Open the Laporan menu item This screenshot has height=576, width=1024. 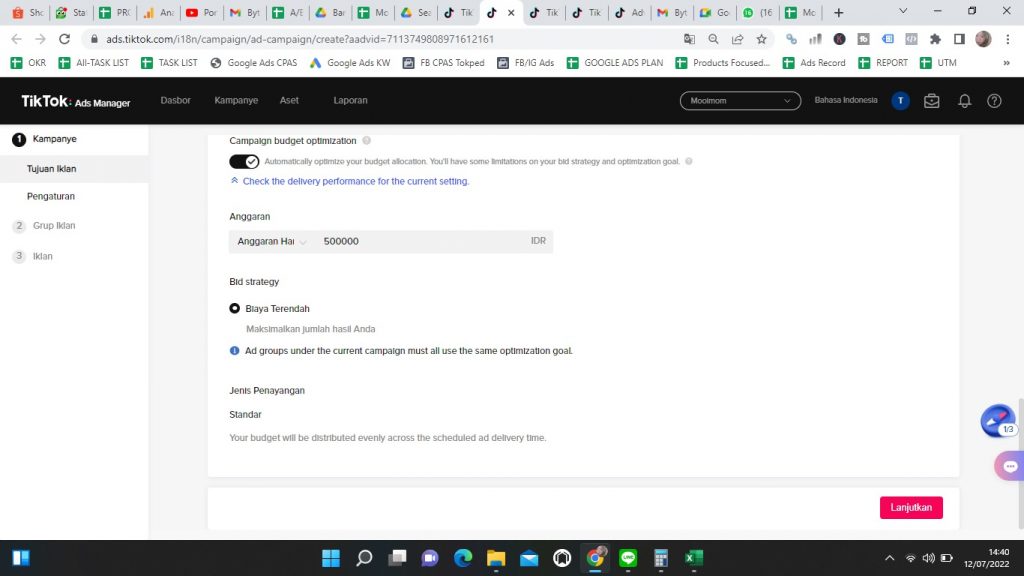click(x=350, y=101)
